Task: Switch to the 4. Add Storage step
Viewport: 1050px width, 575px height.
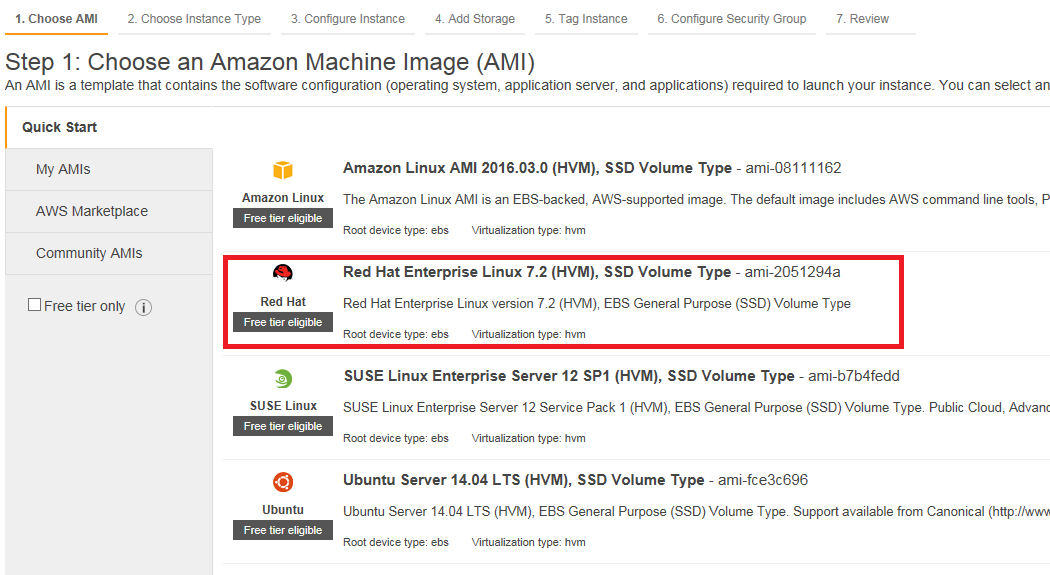Action: click(475, 19)
